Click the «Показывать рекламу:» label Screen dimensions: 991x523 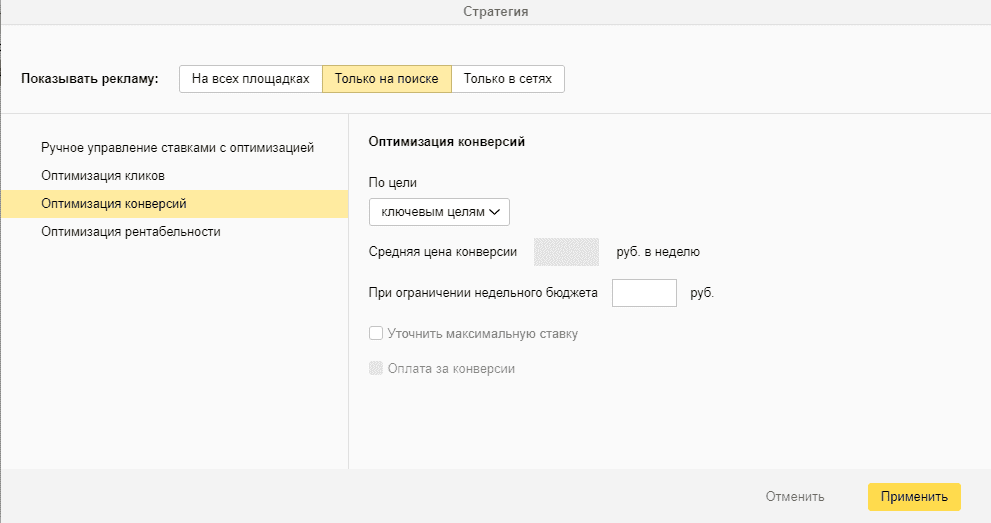pos(90,79)
